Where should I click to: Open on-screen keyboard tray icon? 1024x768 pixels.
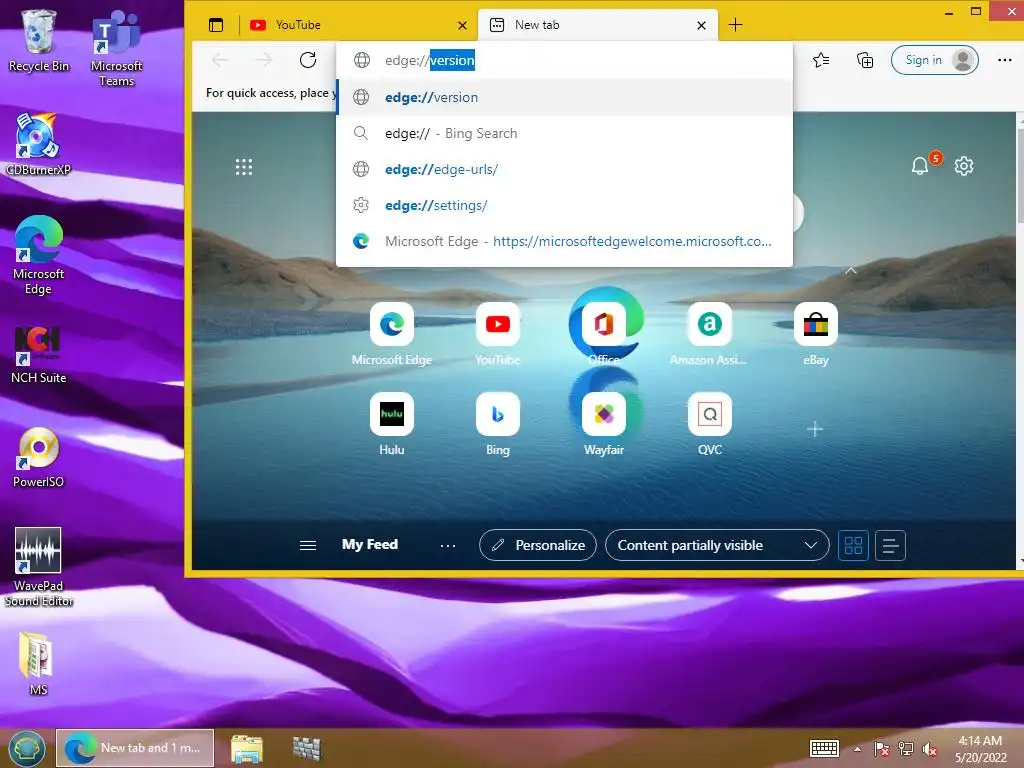tap(824, 748)
